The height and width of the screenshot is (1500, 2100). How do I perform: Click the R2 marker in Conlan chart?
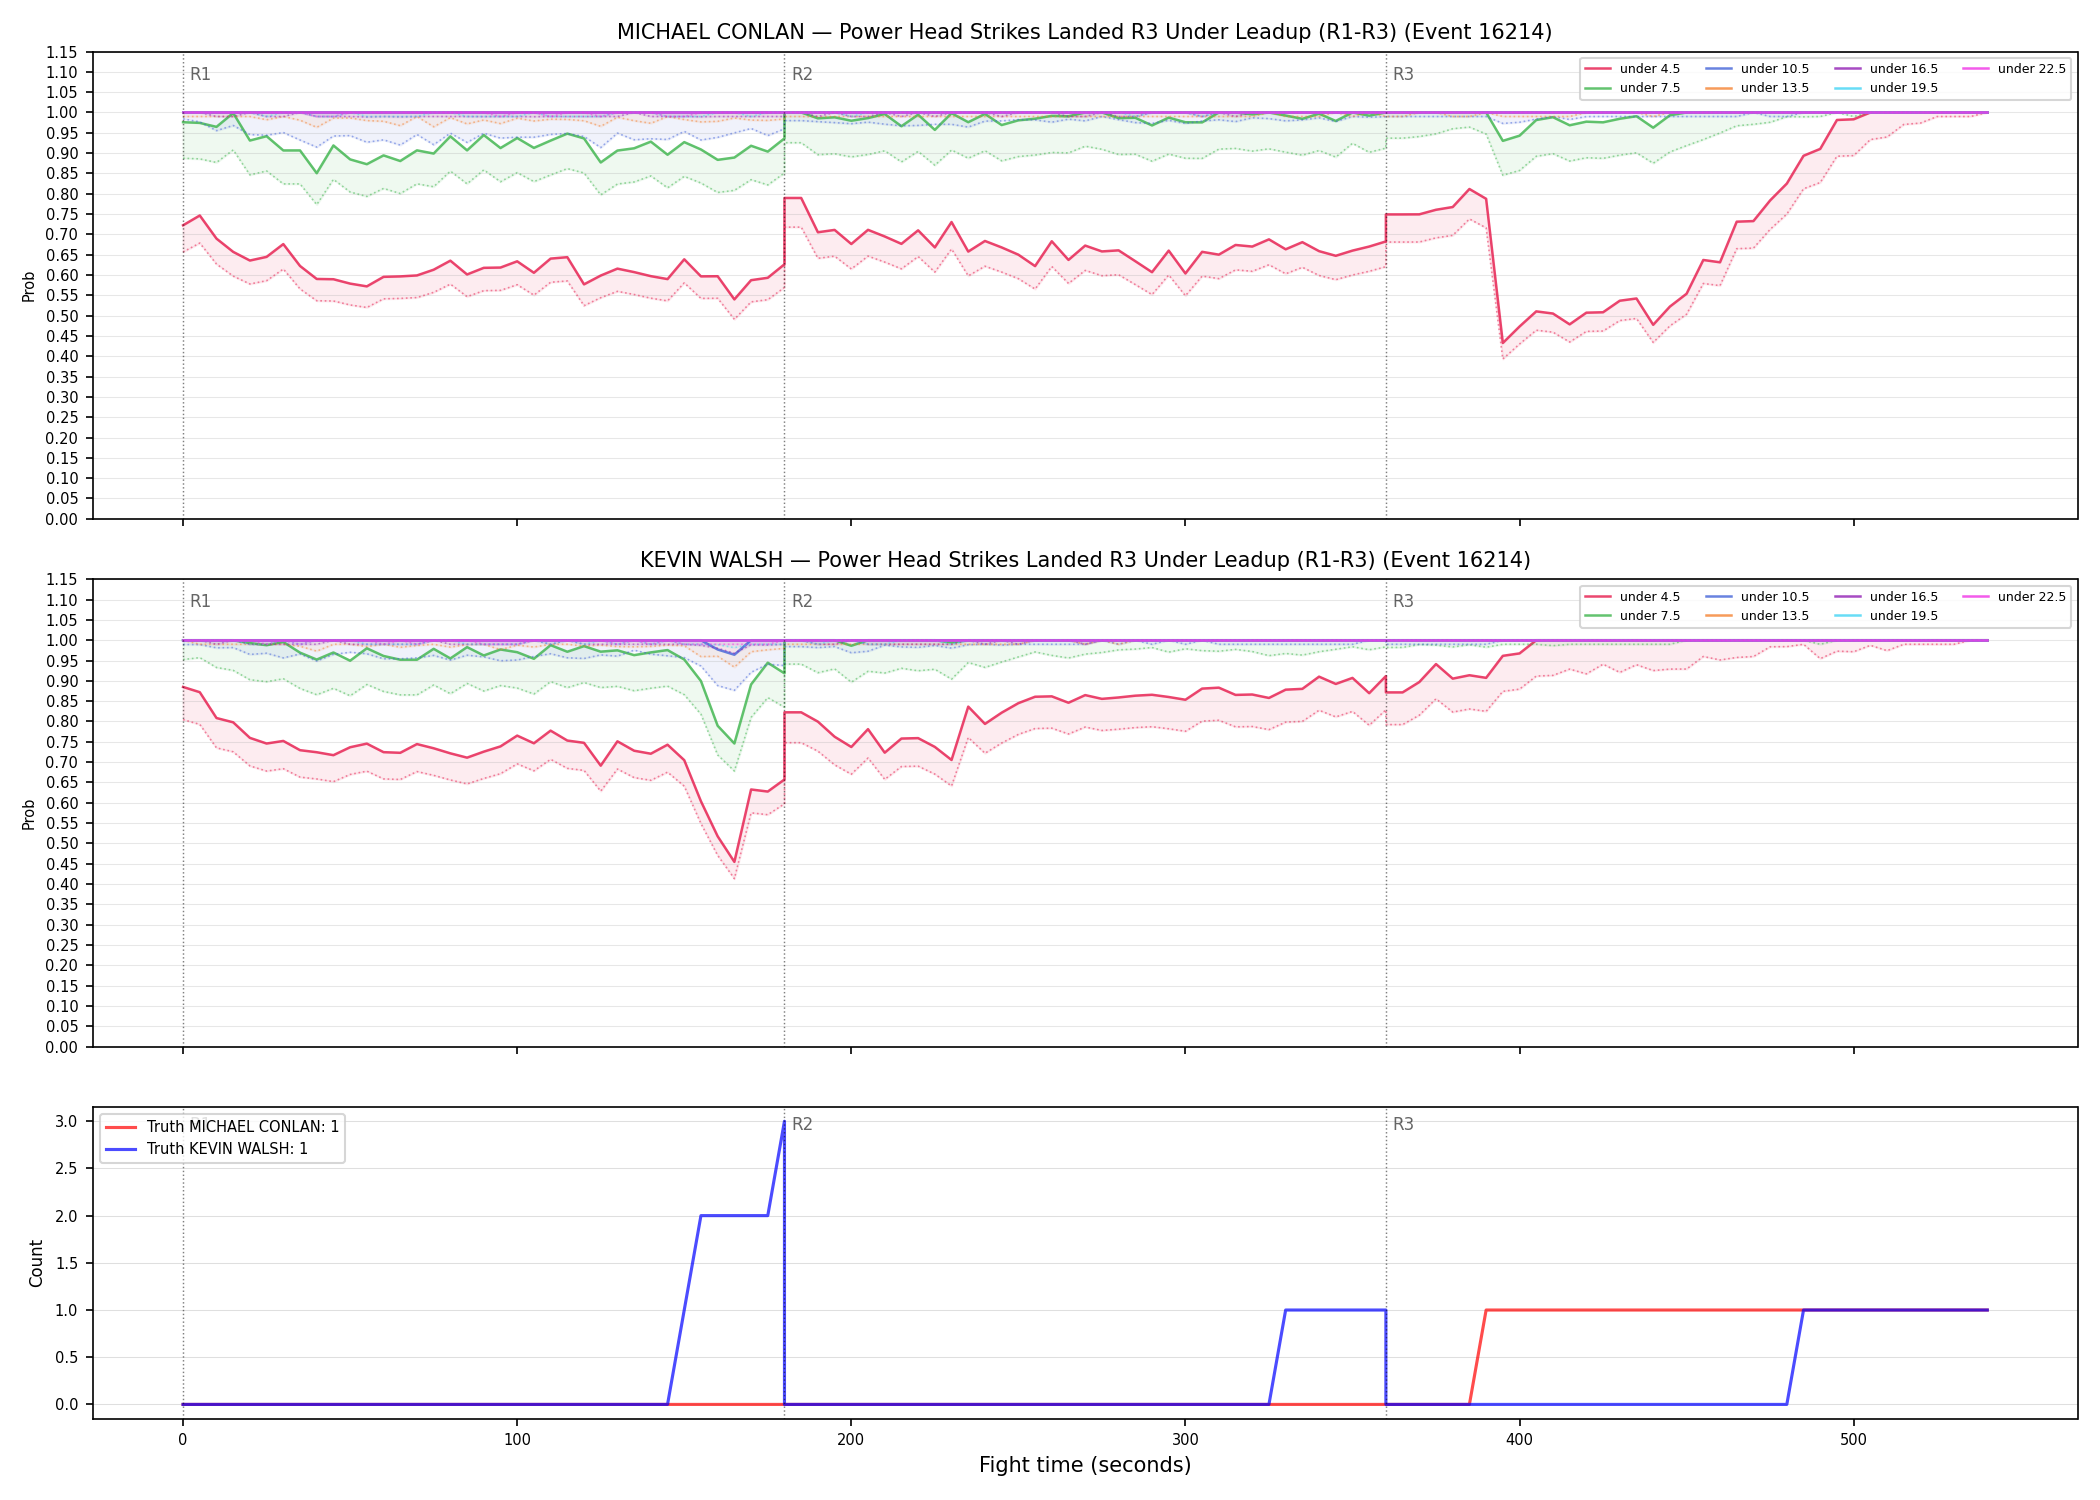[x=802, y=74]
